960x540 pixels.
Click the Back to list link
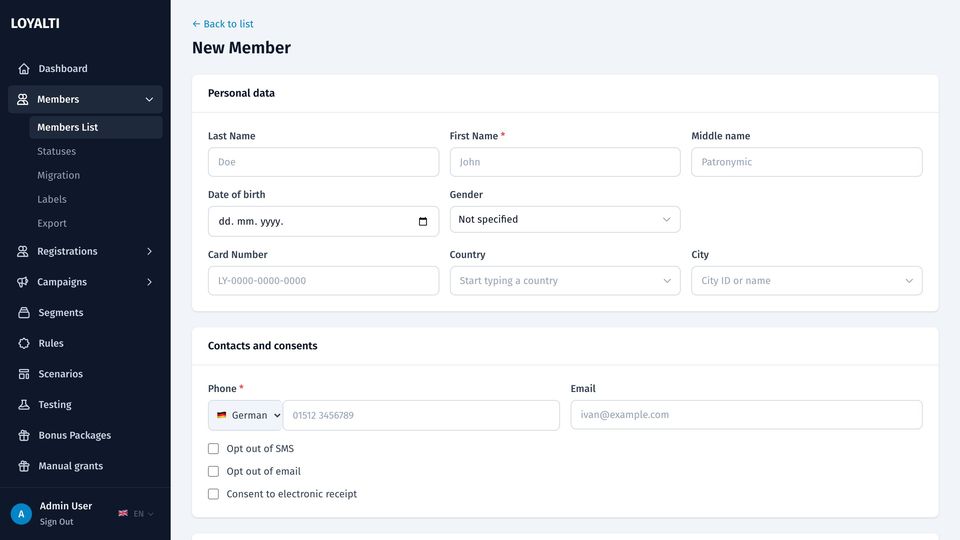[x=223, y=24]
